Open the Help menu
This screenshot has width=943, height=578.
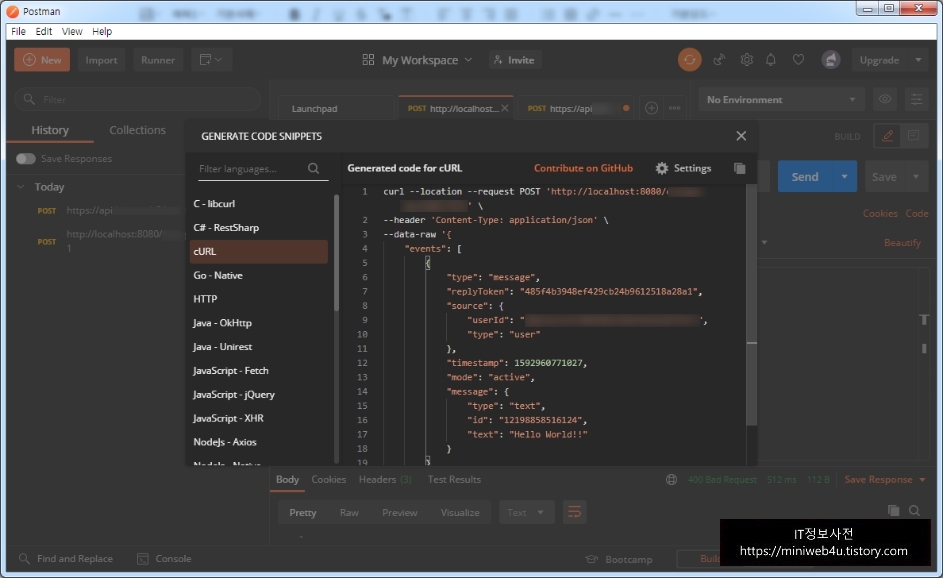point(102,31)
